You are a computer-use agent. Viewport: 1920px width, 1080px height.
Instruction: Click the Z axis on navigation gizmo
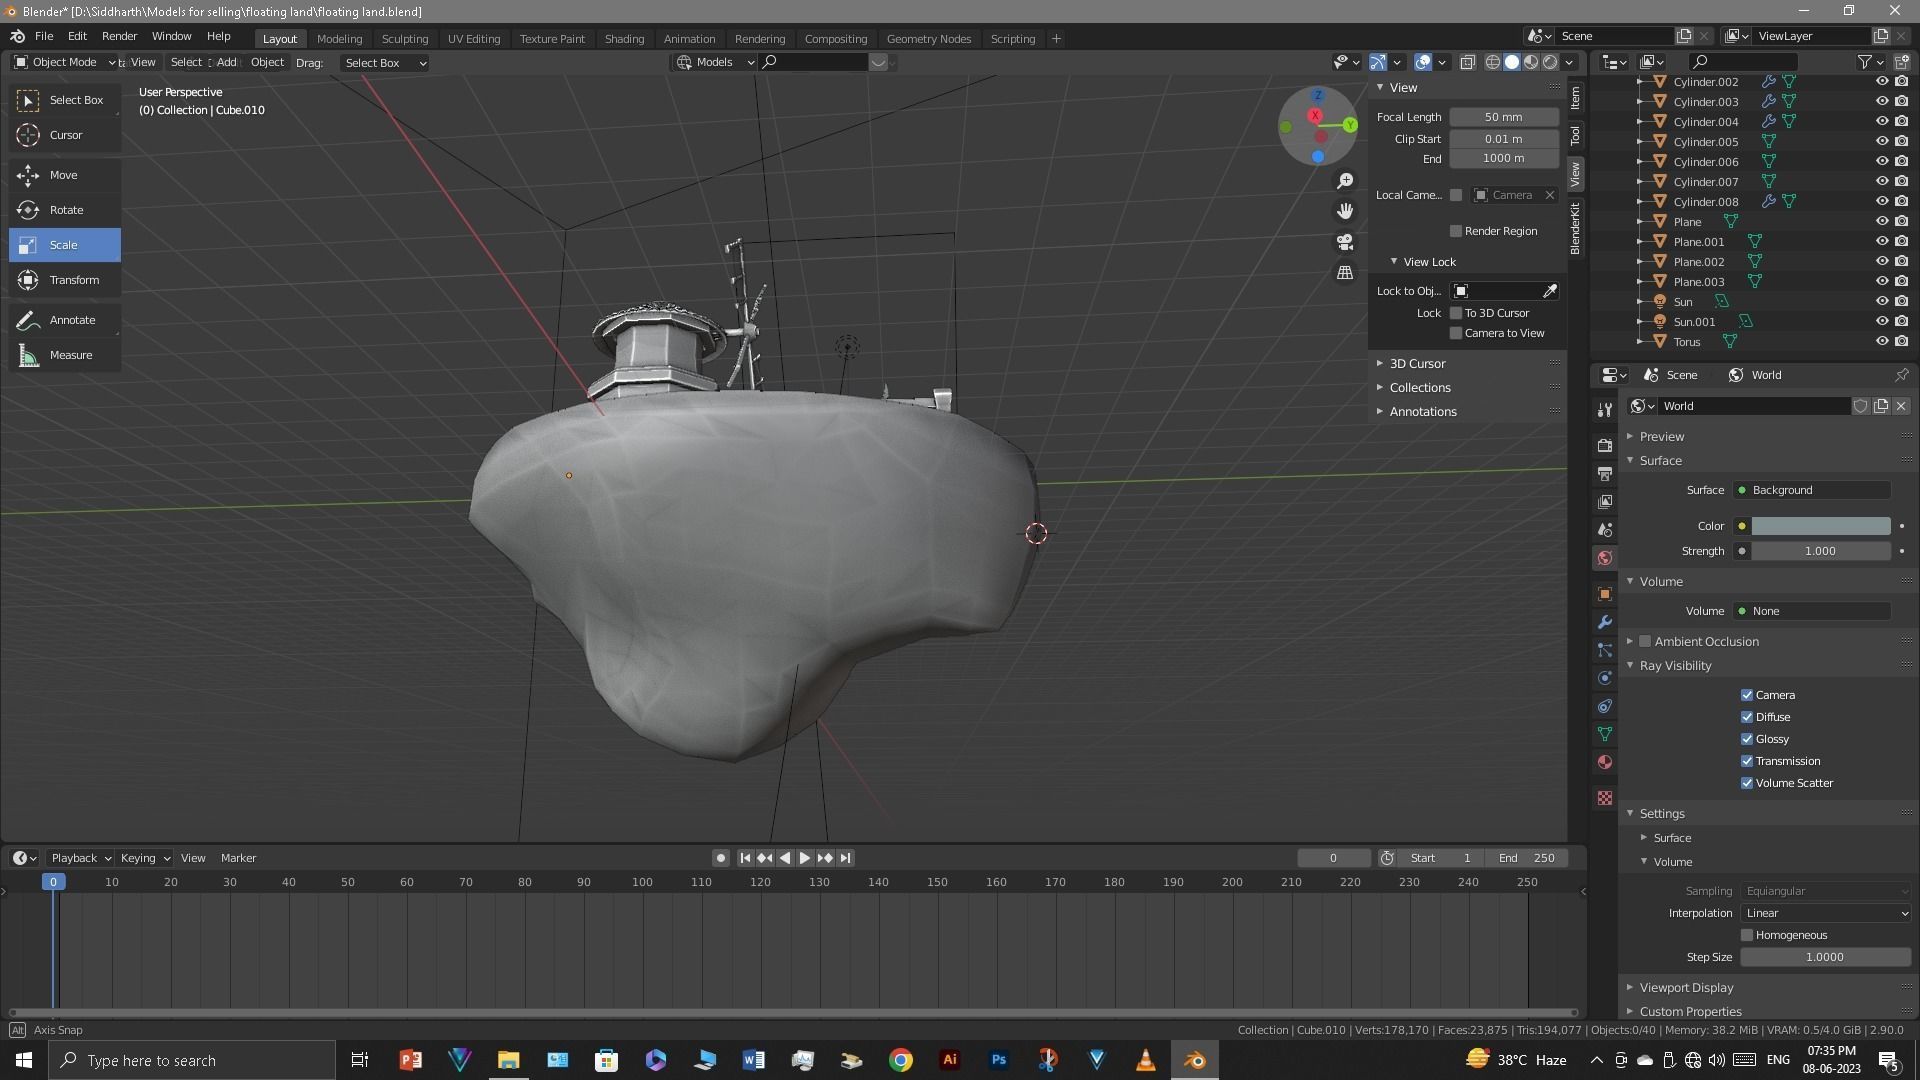1318,96
